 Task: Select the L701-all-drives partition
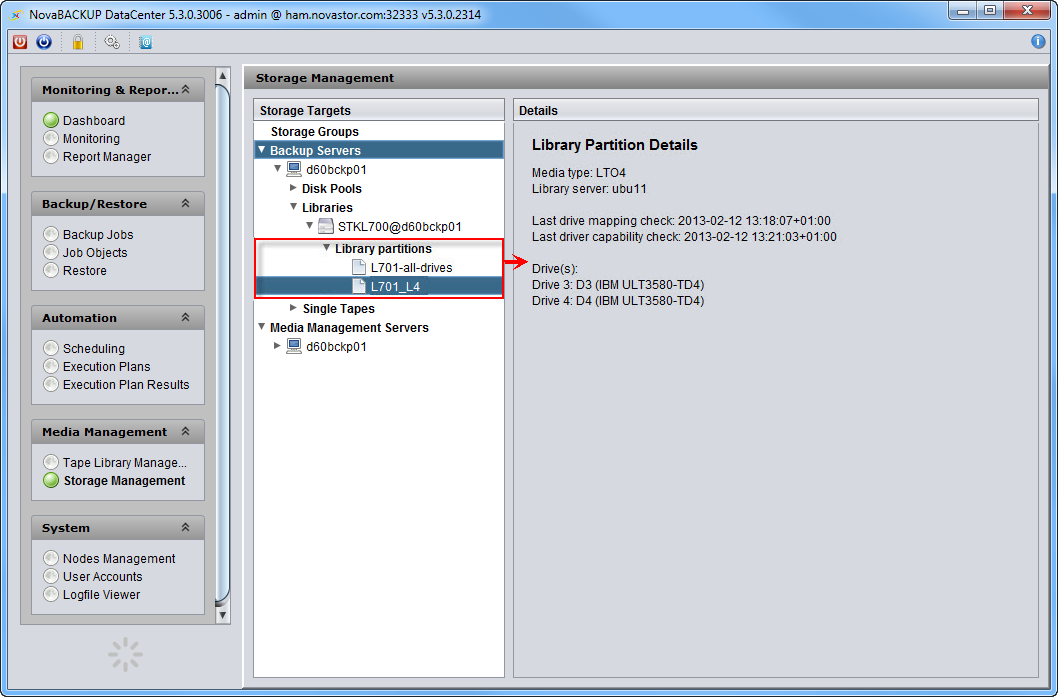[x=412, y=268]
